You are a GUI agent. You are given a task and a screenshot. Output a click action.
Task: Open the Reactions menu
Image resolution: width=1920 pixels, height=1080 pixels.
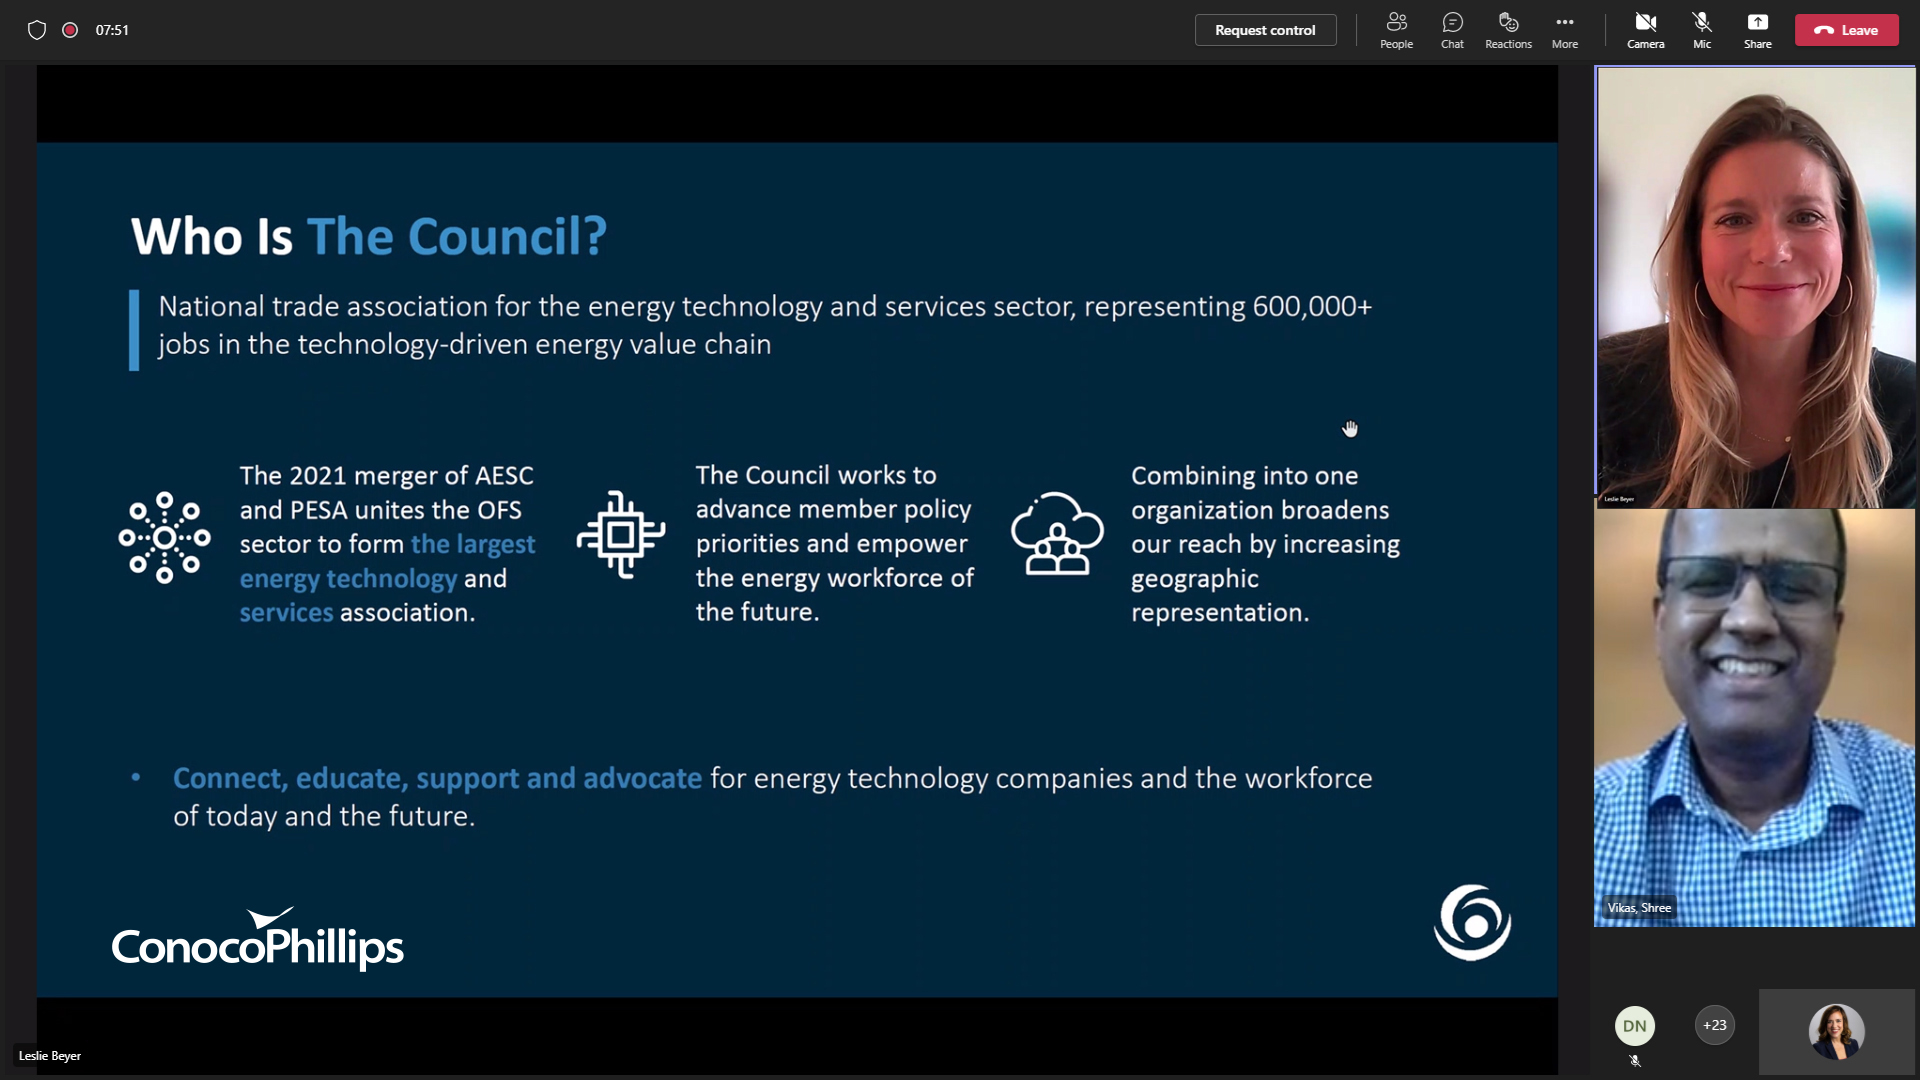1508,30
